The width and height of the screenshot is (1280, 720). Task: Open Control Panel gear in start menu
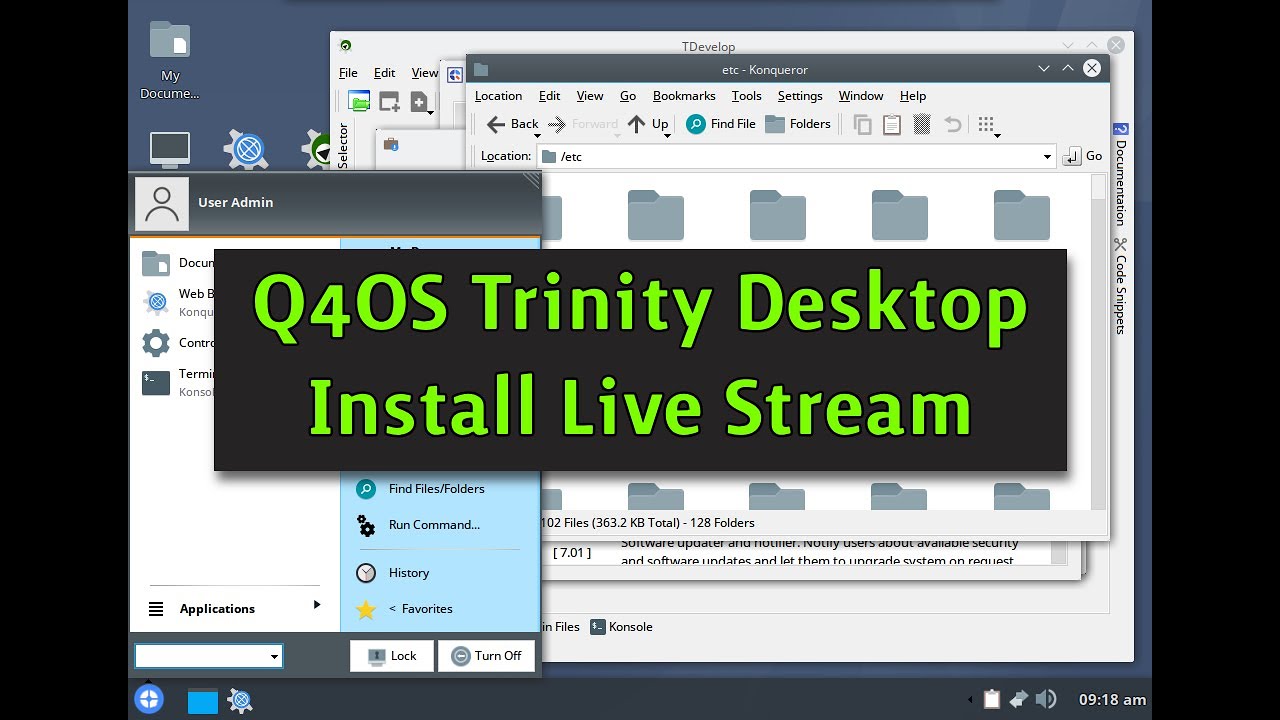coord(178,343)
